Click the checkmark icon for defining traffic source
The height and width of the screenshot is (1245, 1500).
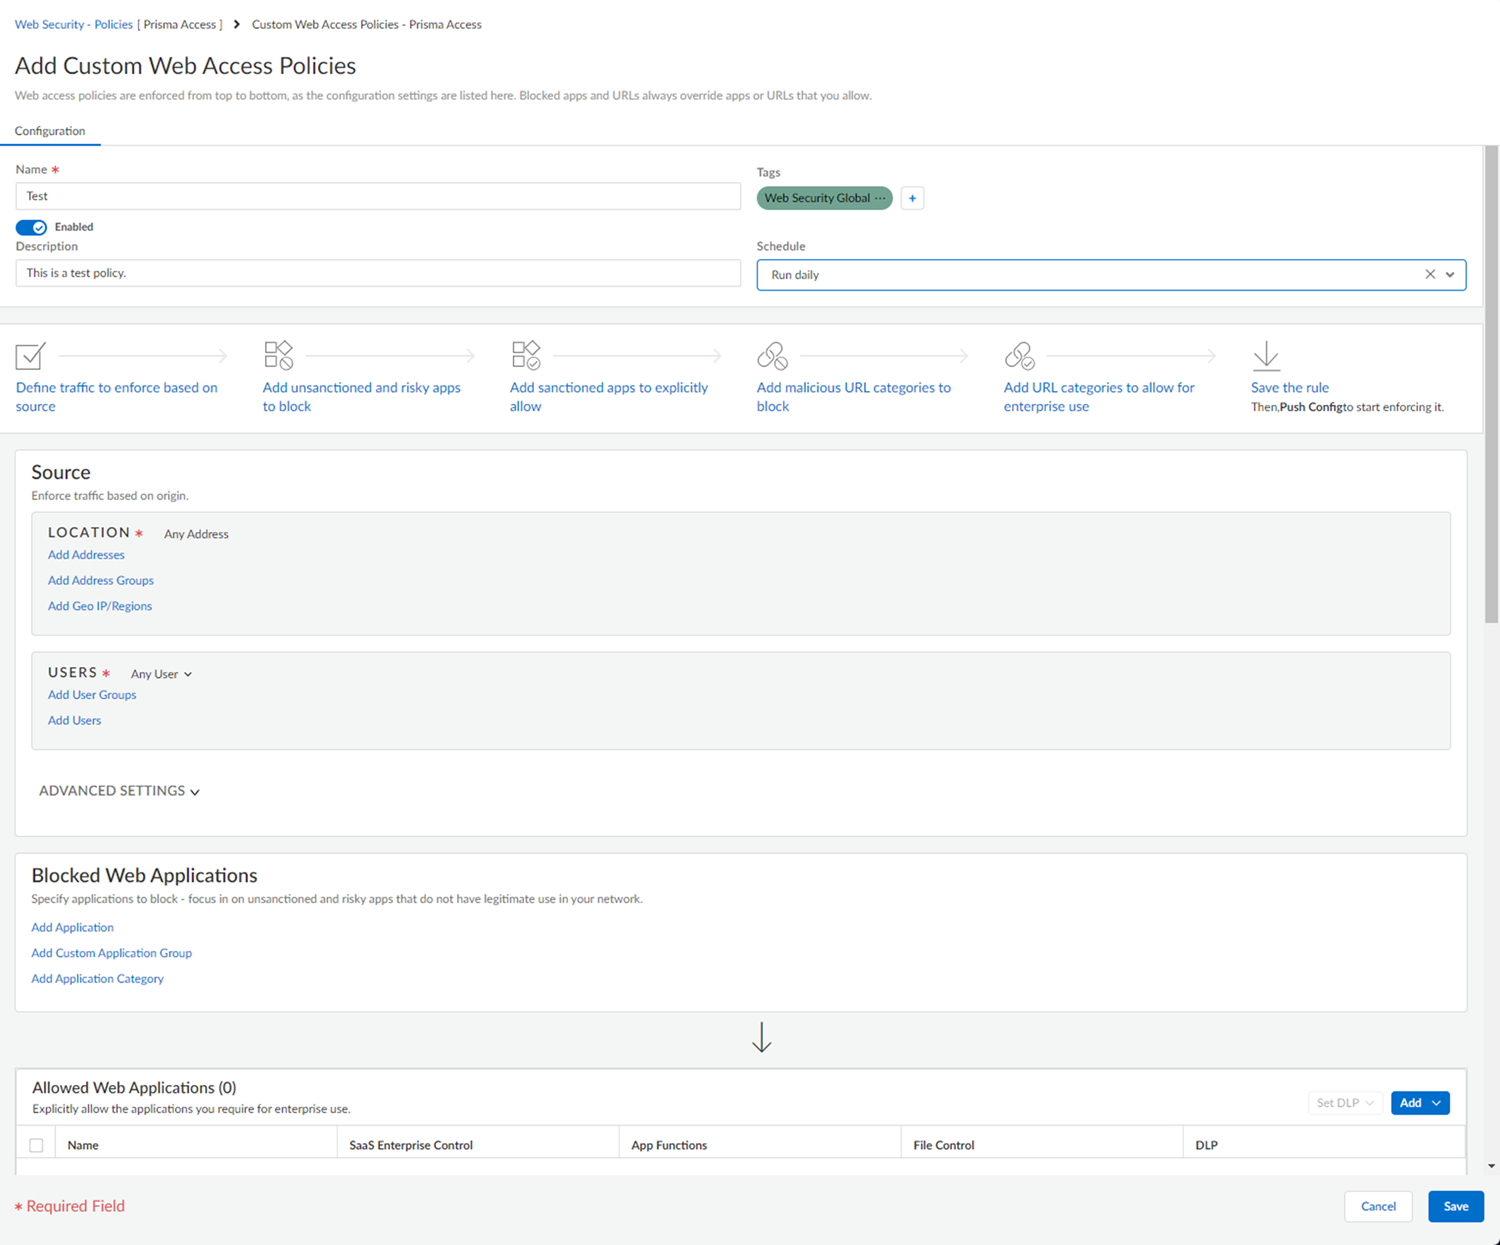30,356
